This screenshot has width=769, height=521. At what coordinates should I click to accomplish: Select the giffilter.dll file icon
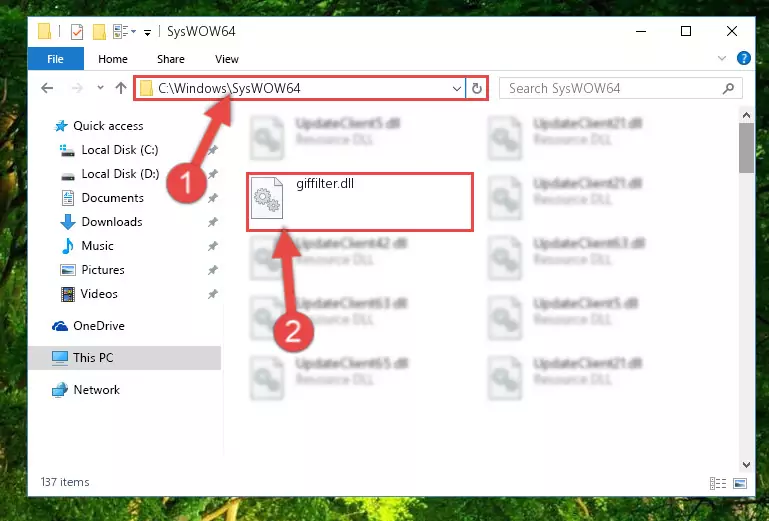coord(267,198)
